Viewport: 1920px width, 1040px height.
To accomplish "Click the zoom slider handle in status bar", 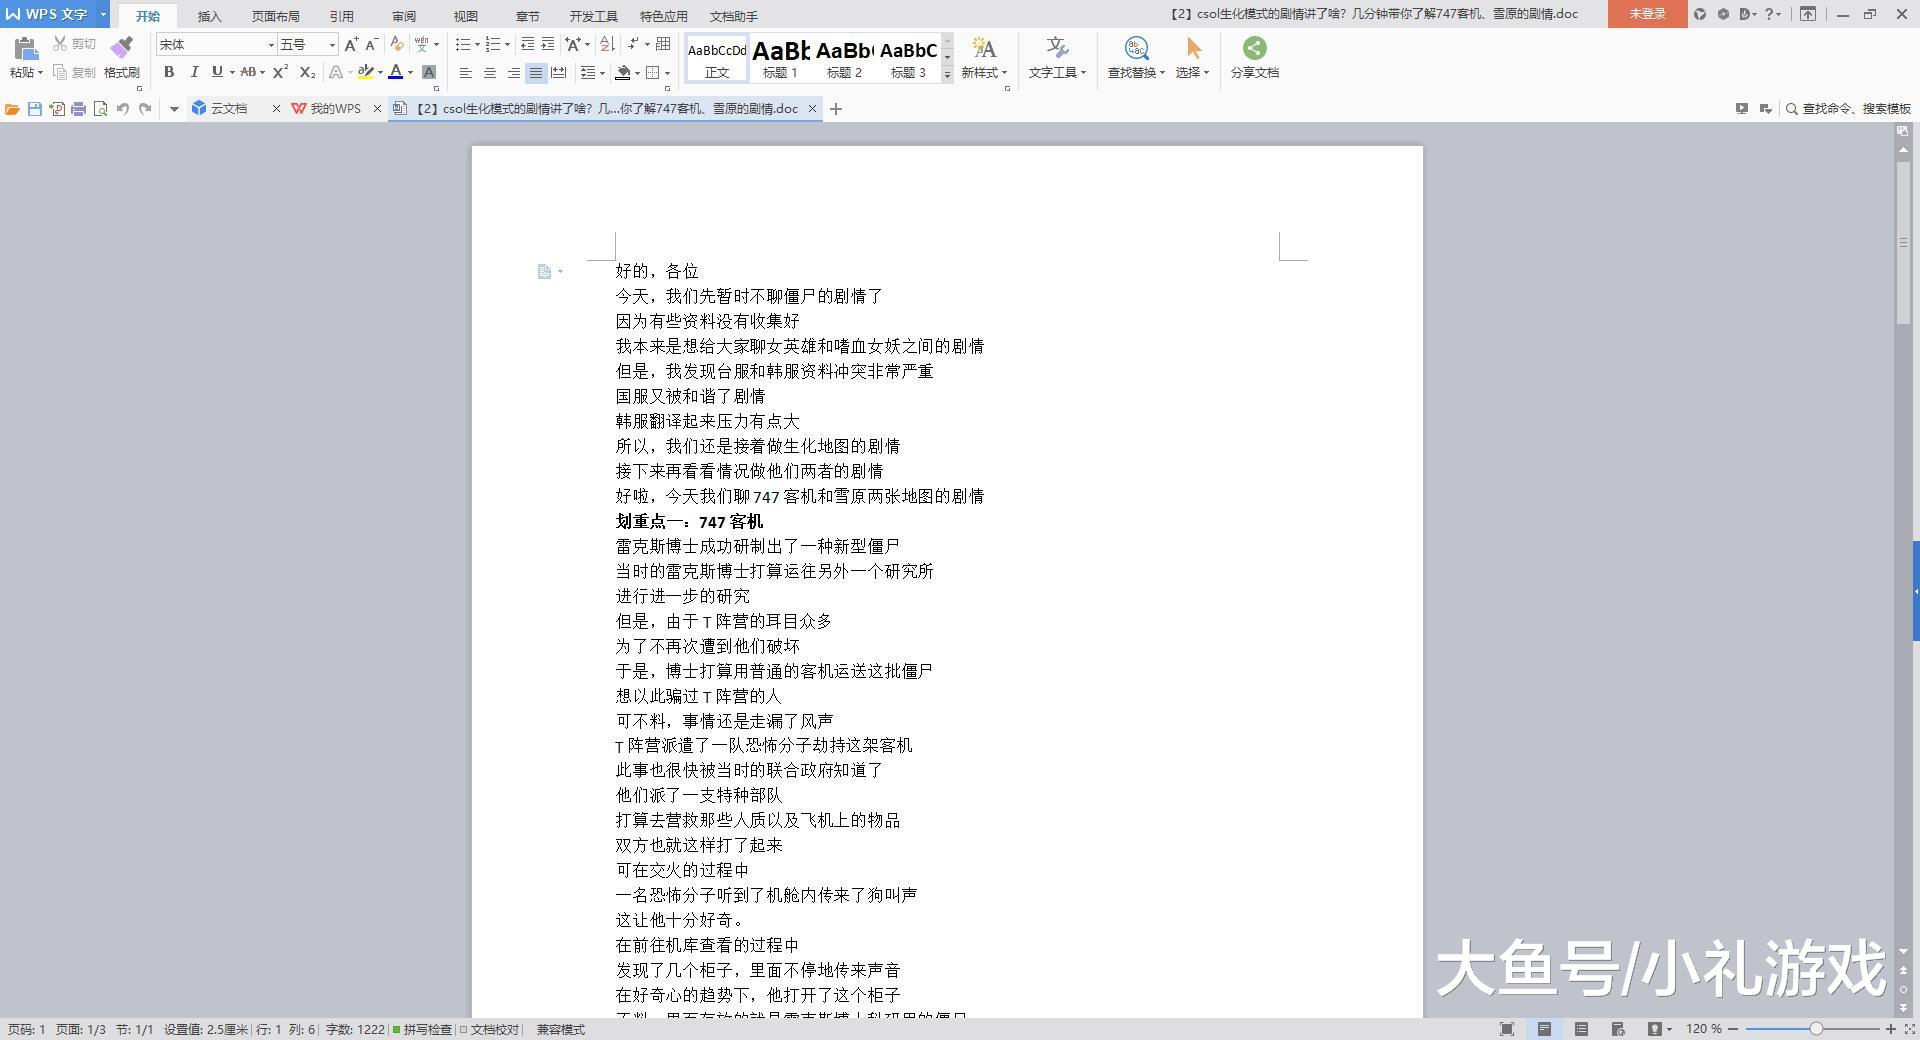I will pyautogui.click(x=1816, y=1029).
